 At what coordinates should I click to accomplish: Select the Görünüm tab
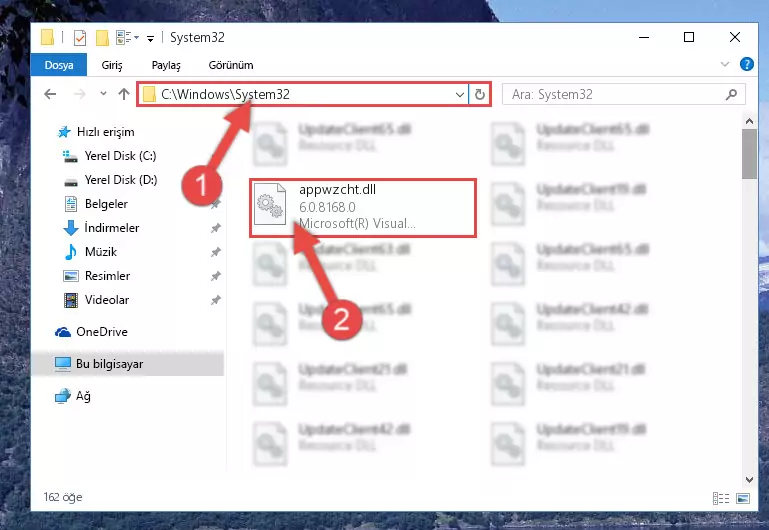pos(231,65)
